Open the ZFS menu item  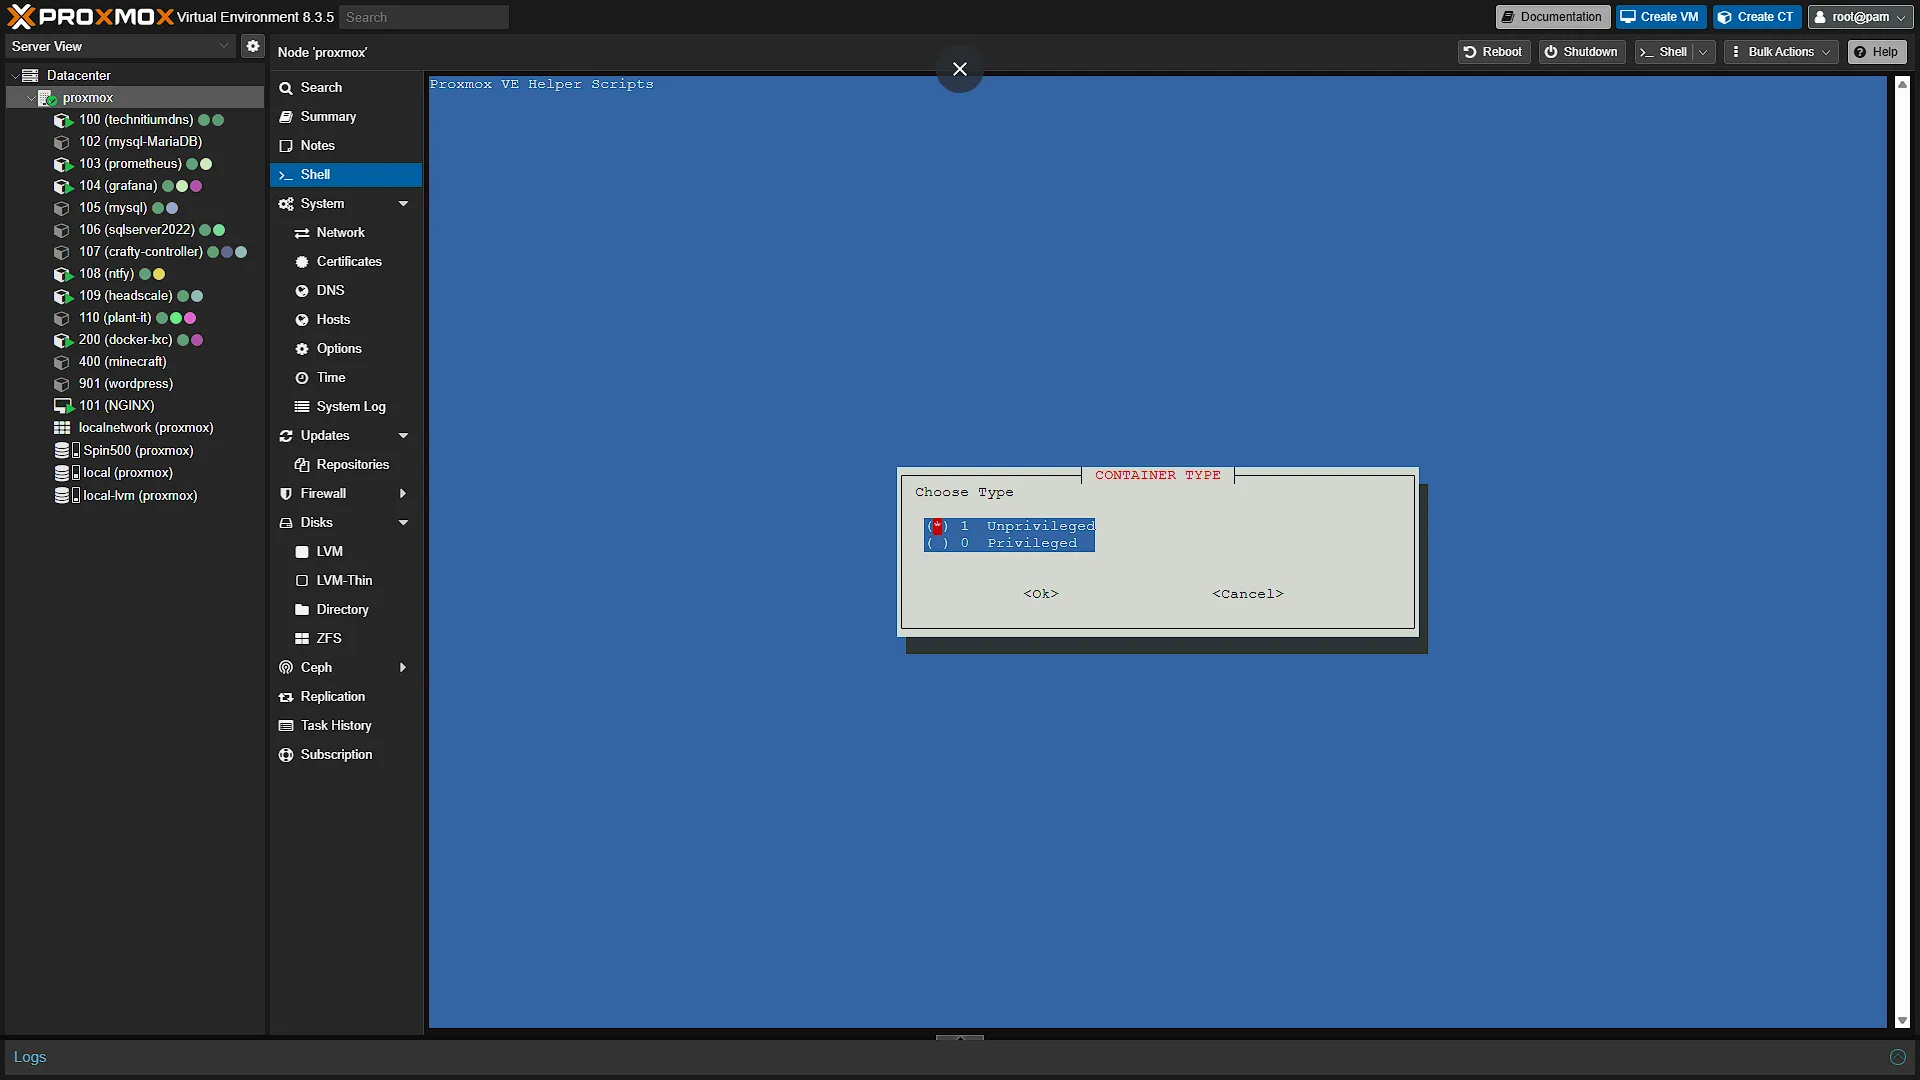(346, 639)
